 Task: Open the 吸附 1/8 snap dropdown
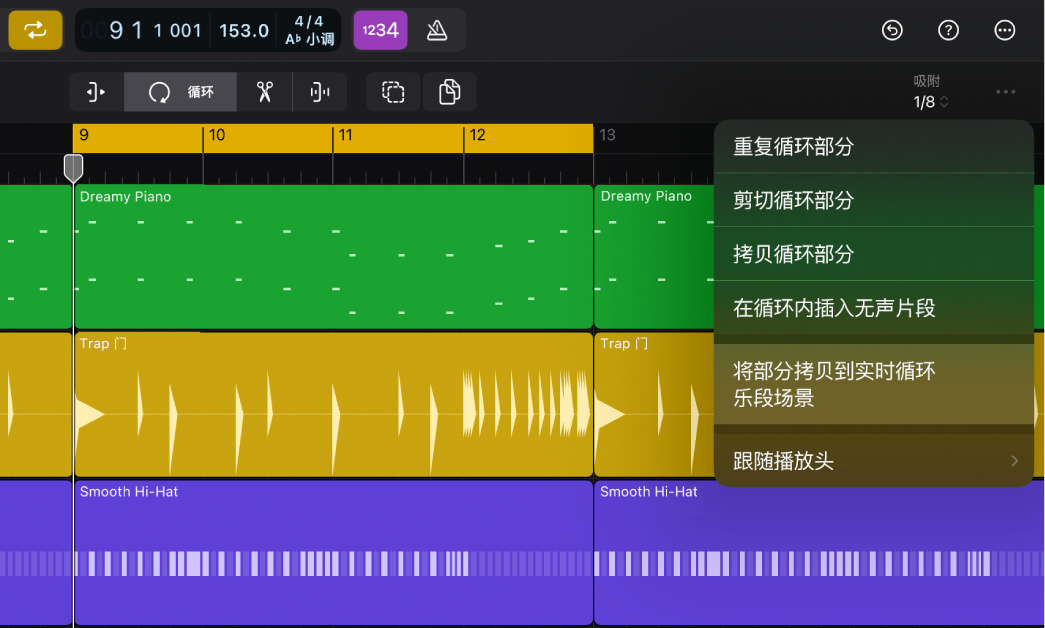[930, 92]
